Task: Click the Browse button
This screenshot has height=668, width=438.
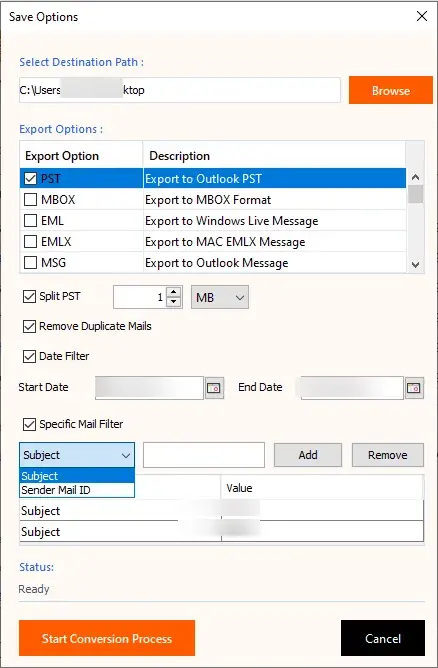Action: [391, 90]
